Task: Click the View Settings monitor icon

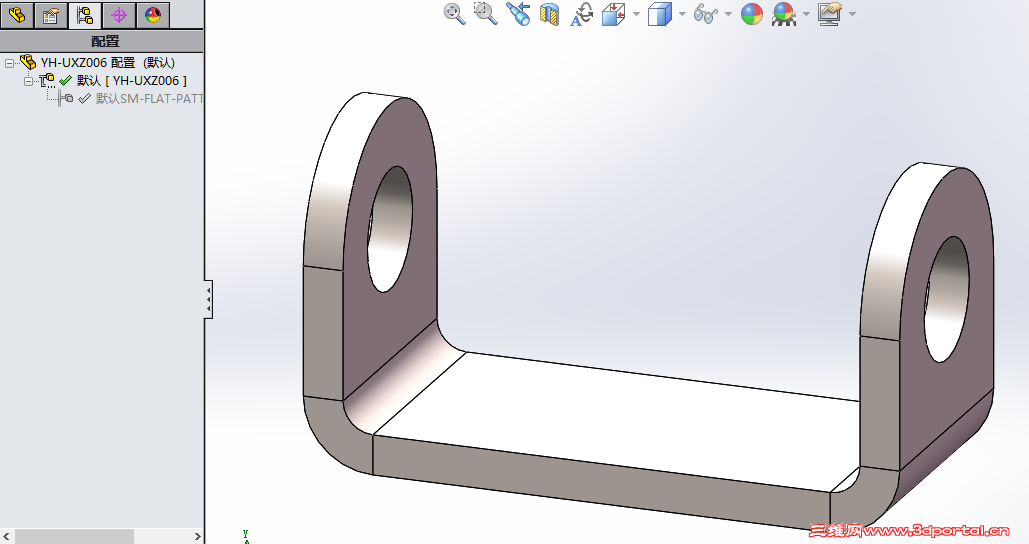Action: coord(830,14)
